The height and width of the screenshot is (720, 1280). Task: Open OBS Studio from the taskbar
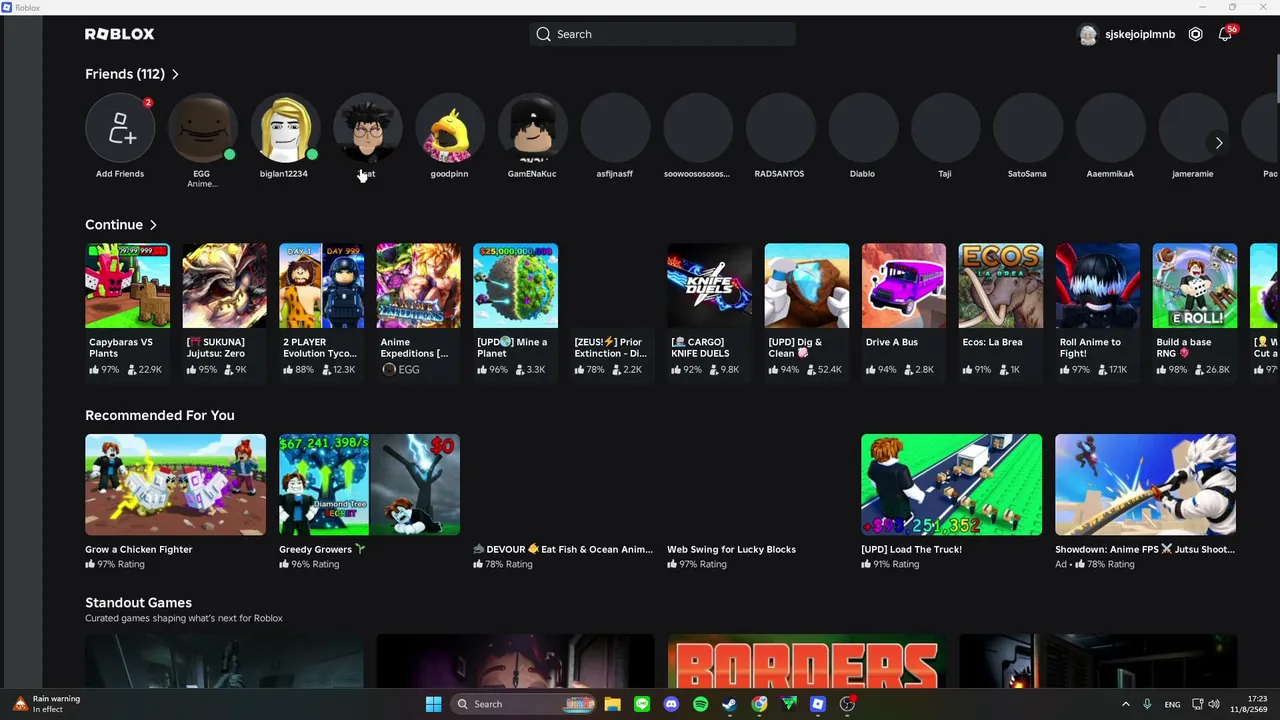coord(848,704)
